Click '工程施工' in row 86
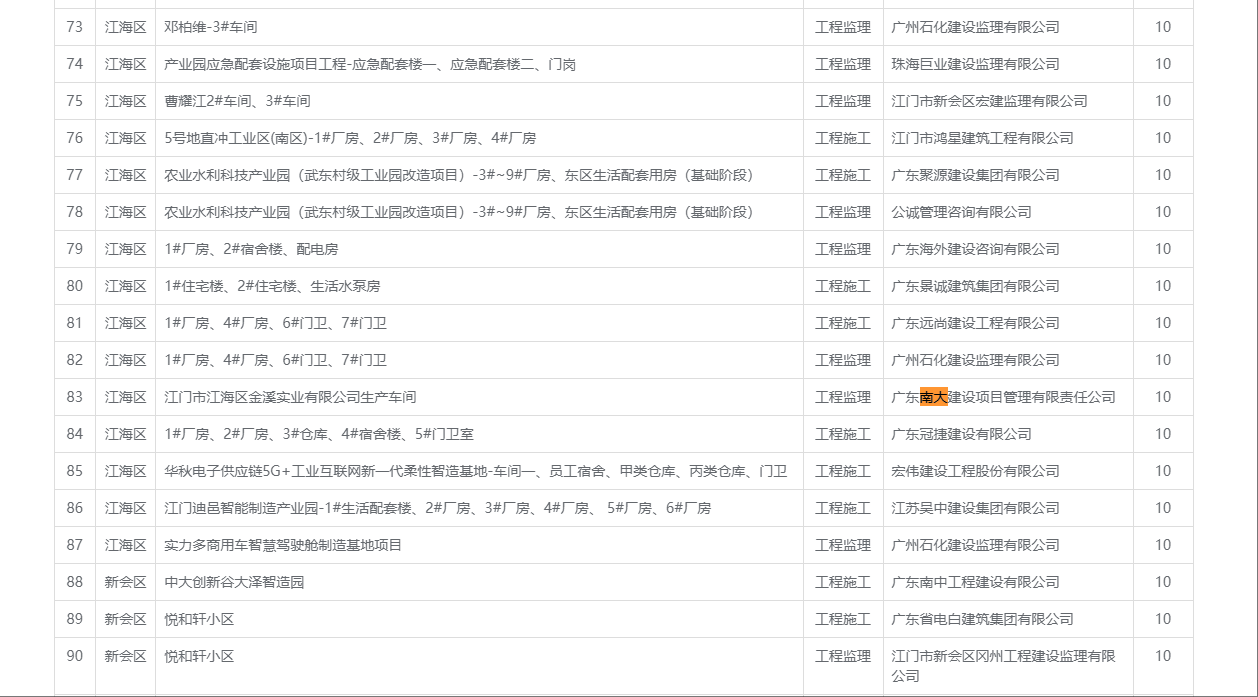This screenshot has width=1258, height=697. pyautogui.click(x=843, y=508)
